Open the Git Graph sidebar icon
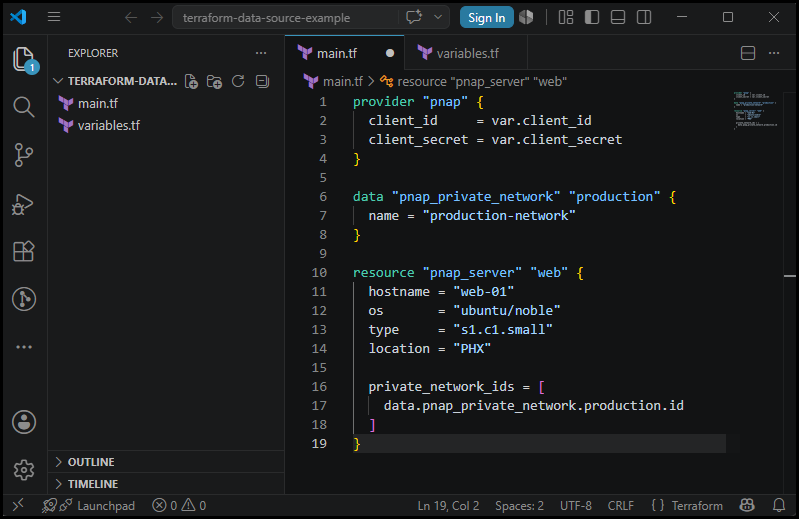 point(23,299)
